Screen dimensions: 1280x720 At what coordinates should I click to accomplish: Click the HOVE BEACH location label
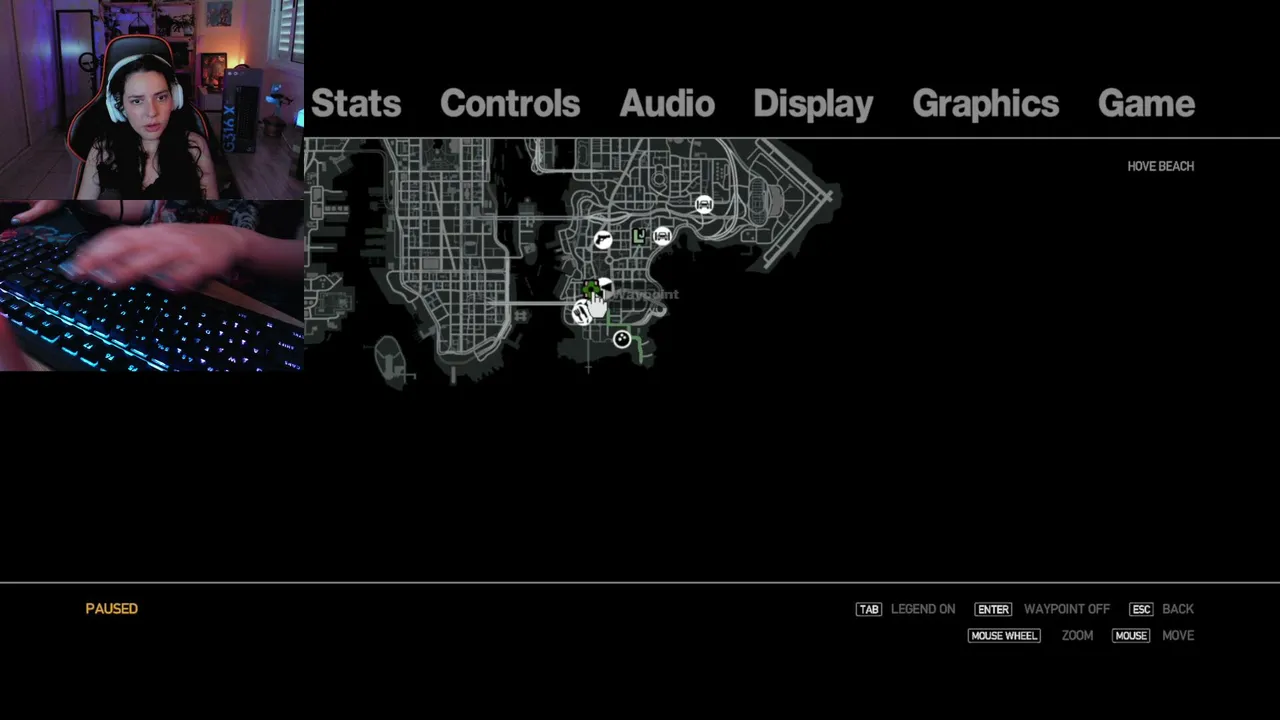click(x=1160, y=166)
